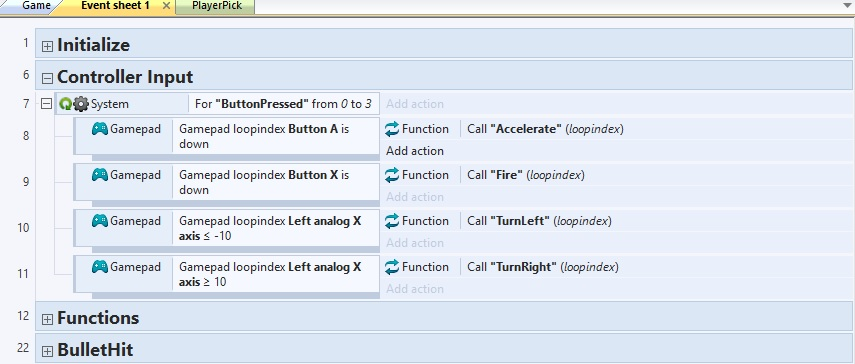This screenshot has width=855, height=364.
Task: Open the tab list dropdown arrow
Action: 847,5
